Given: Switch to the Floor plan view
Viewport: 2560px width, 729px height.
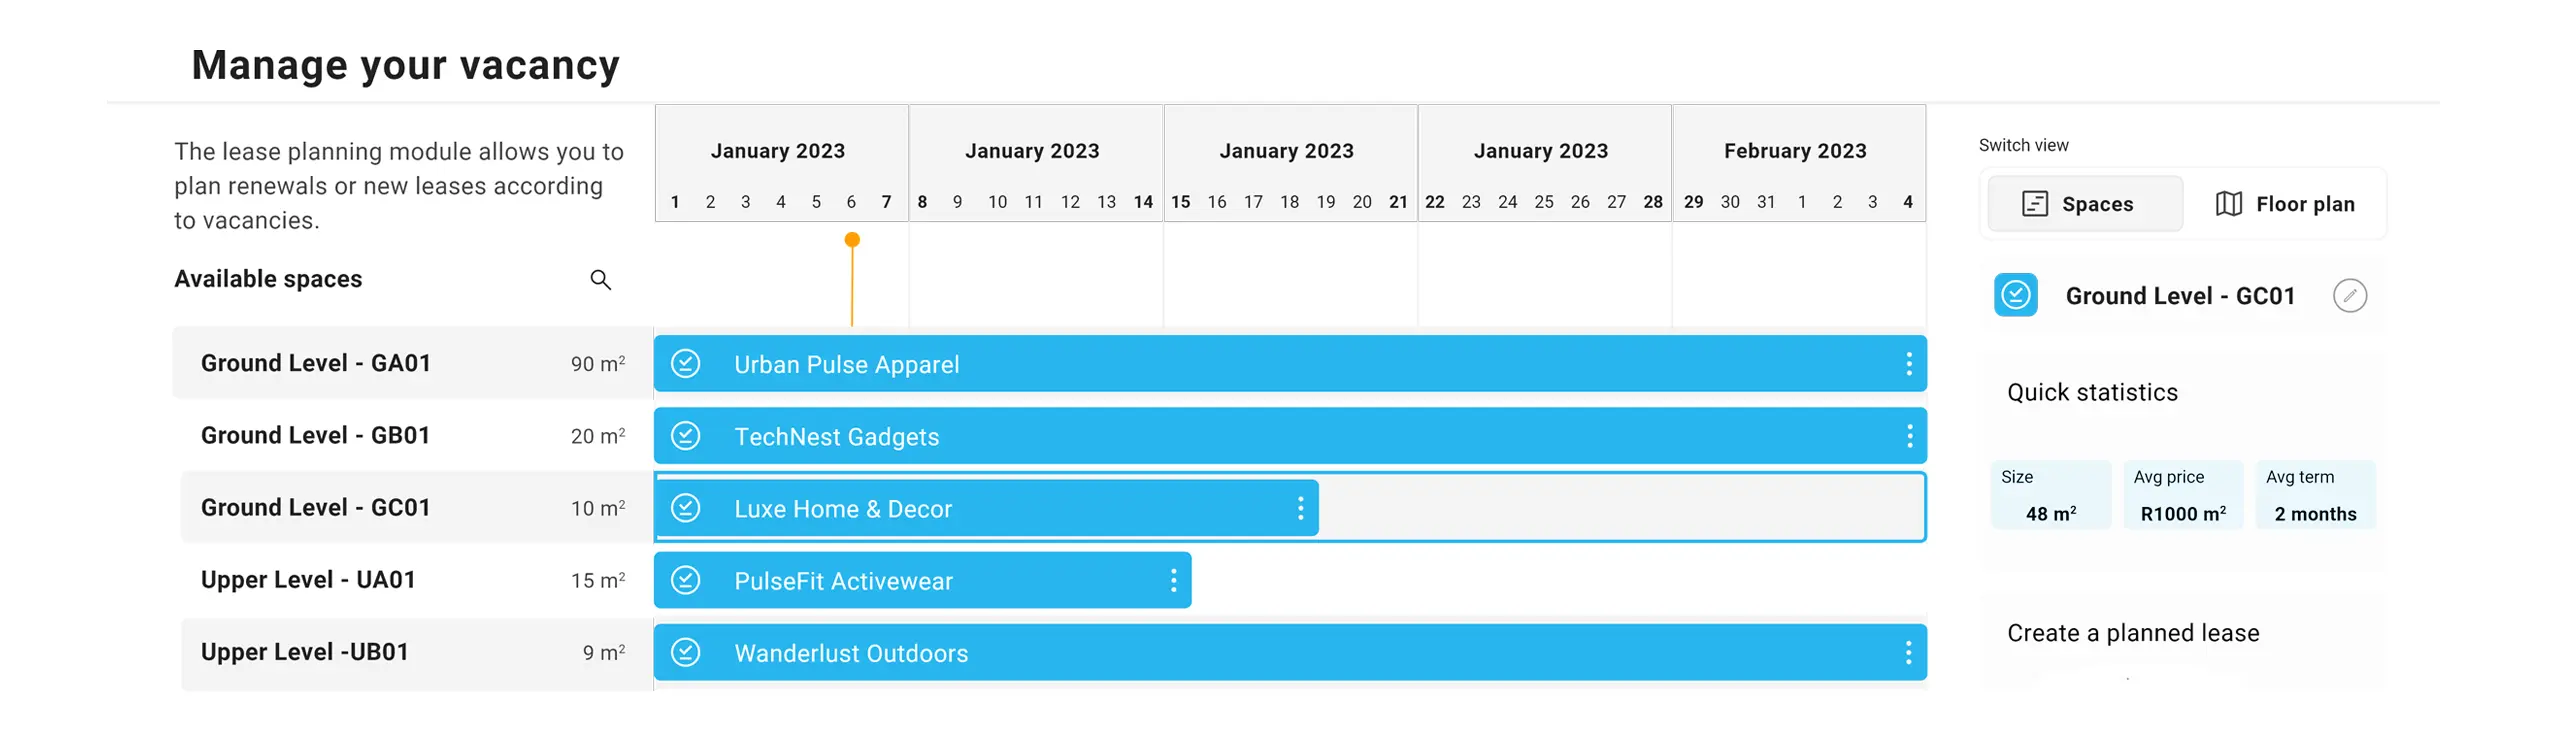Looking at the screenshot, I should 2284,204.
